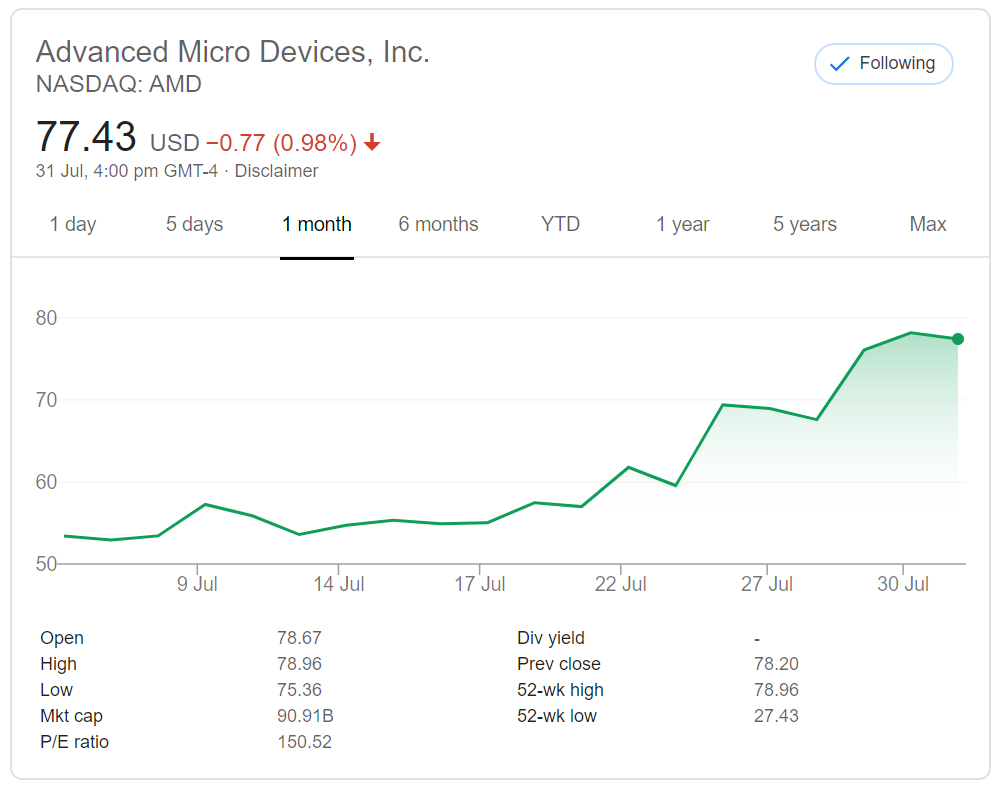
Task: Show the 5 years chart
Action: (804, 224)
